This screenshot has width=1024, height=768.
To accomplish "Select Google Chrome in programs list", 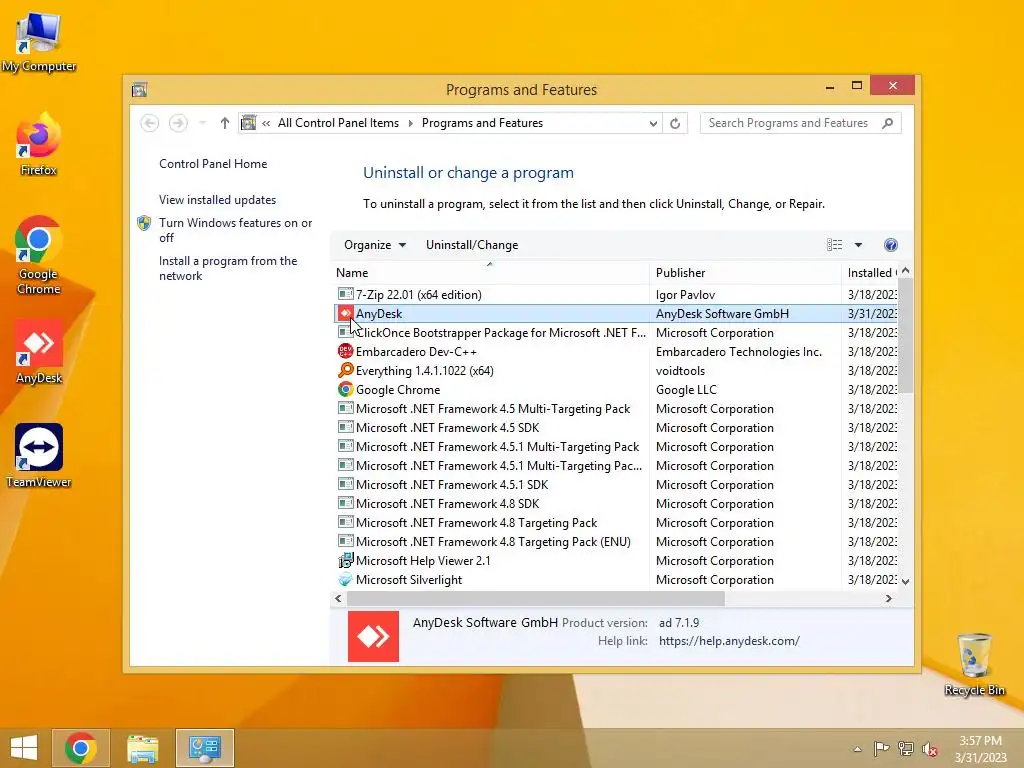I will click(x=616, y=389).
